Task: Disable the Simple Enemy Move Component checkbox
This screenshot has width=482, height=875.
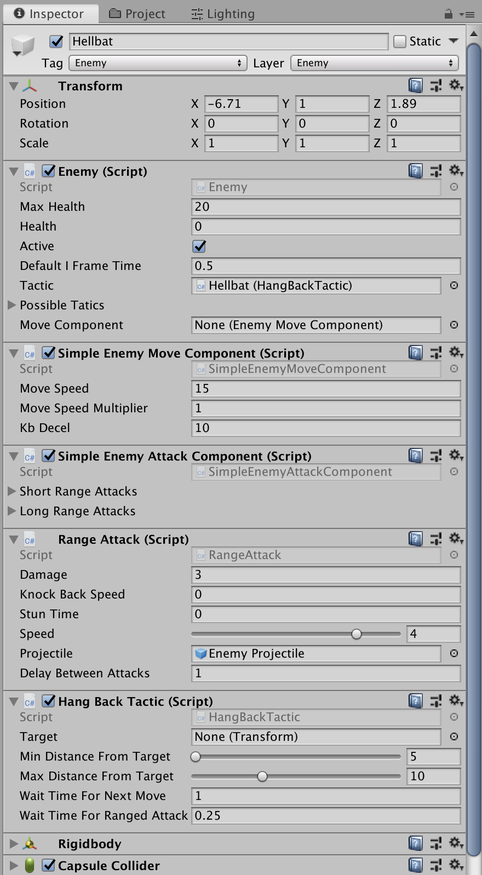Action: [x=49, y=353]
